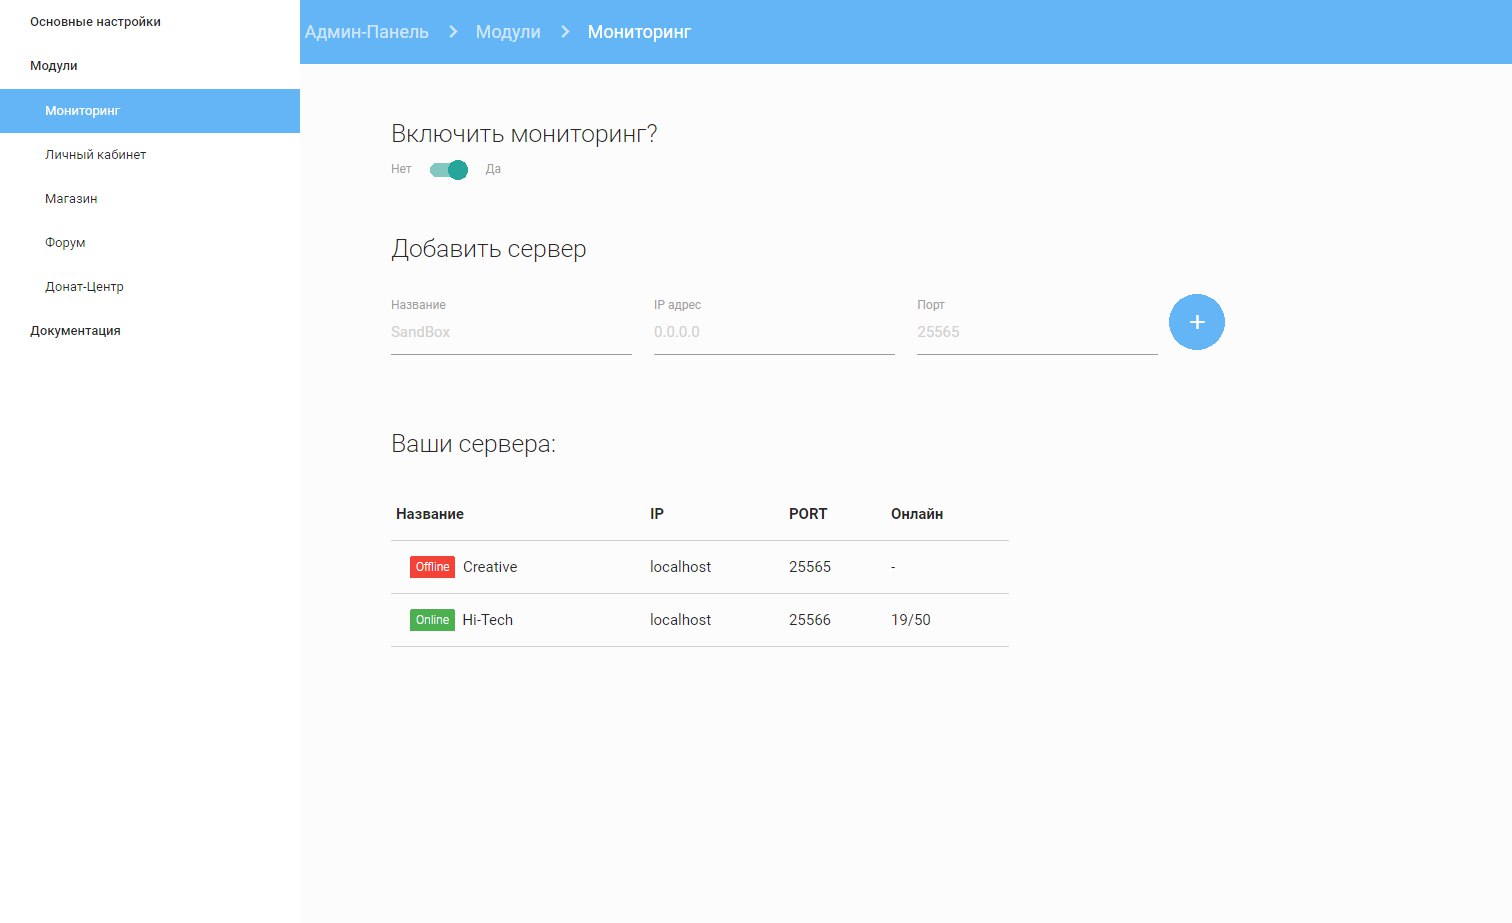Select Мониторинг in the sidebar
Viewport: 1512px width, 923px height.
pos(82,111)
